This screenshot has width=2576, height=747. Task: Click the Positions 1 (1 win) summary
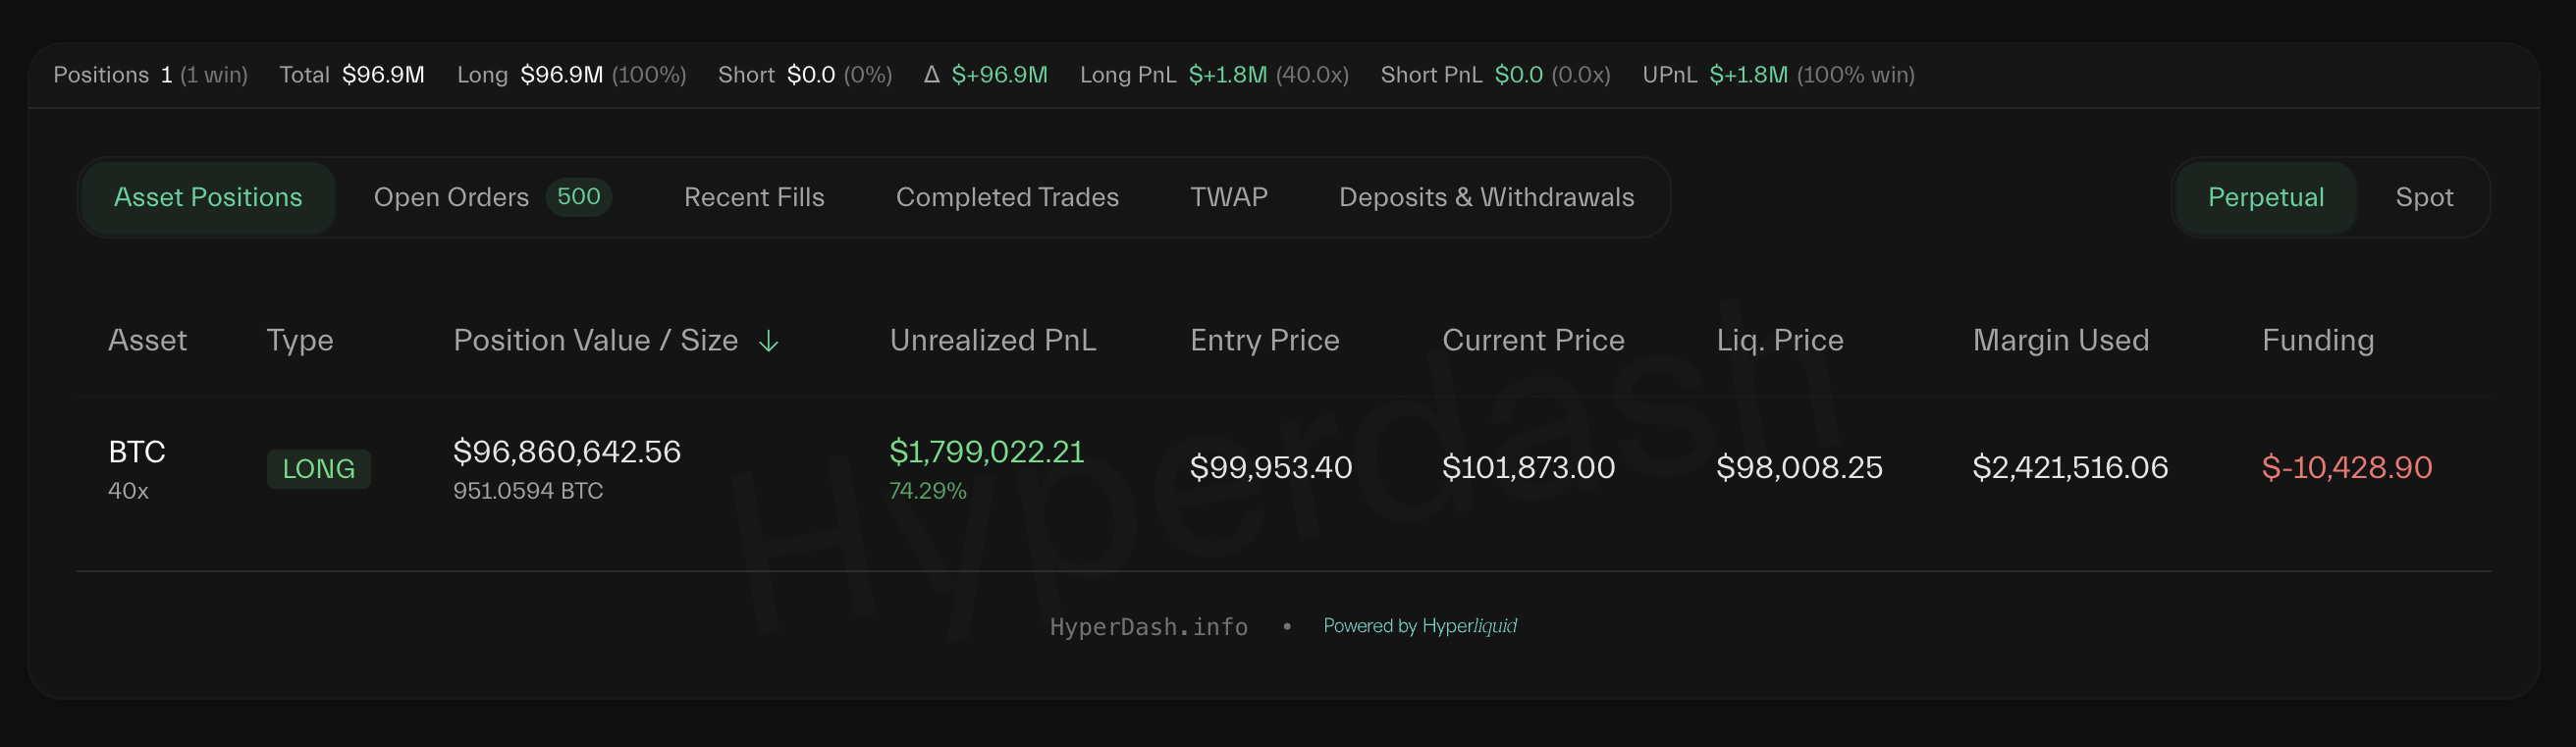tap(151, 74)
